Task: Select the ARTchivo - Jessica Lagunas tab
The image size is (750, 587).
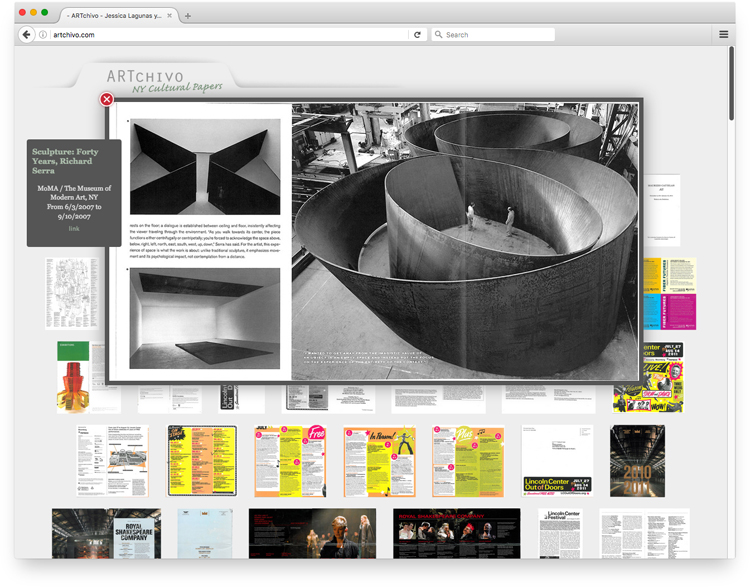Action: click(x=119, y=15)
